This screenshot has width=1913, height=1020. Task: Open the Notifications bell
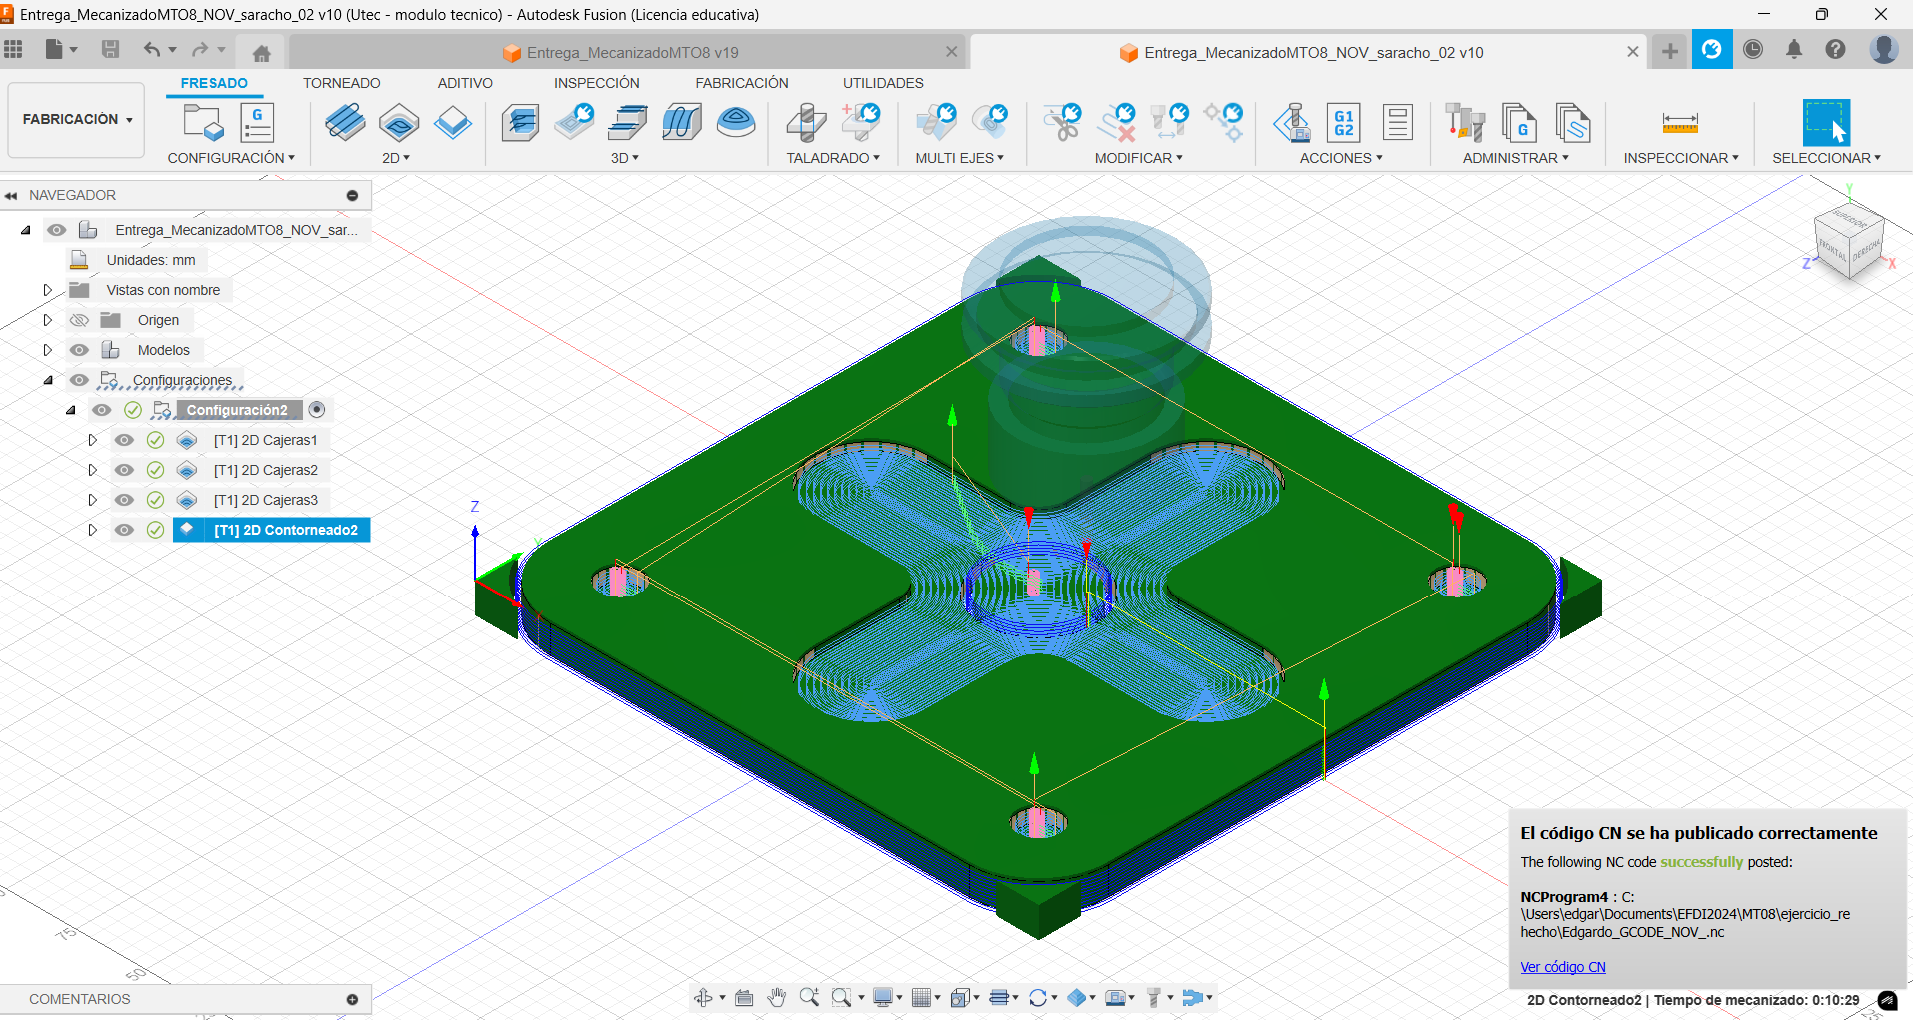coord(1794,49)
